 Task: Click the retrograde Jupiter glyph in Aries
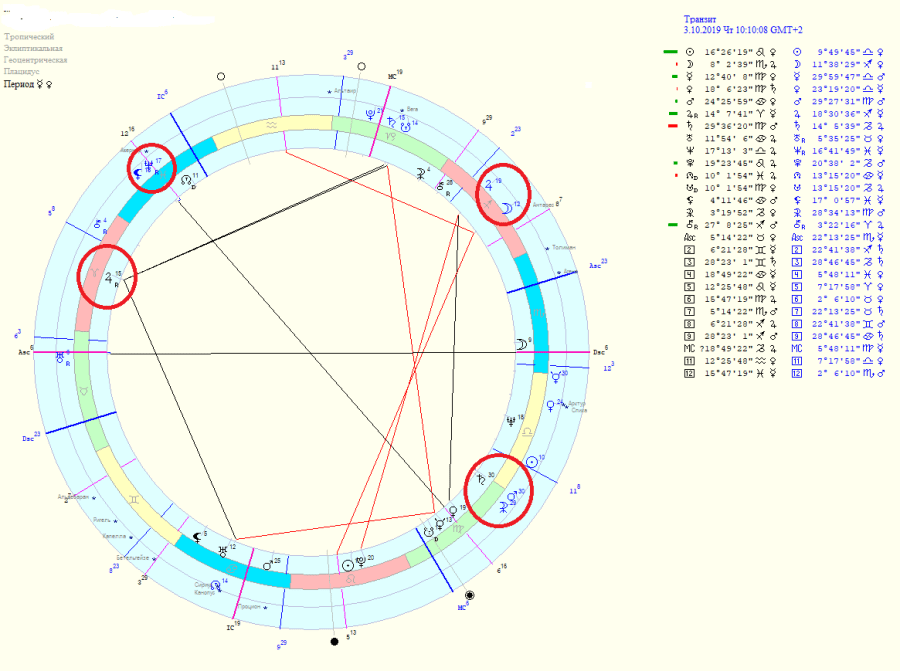pos(107,279)
